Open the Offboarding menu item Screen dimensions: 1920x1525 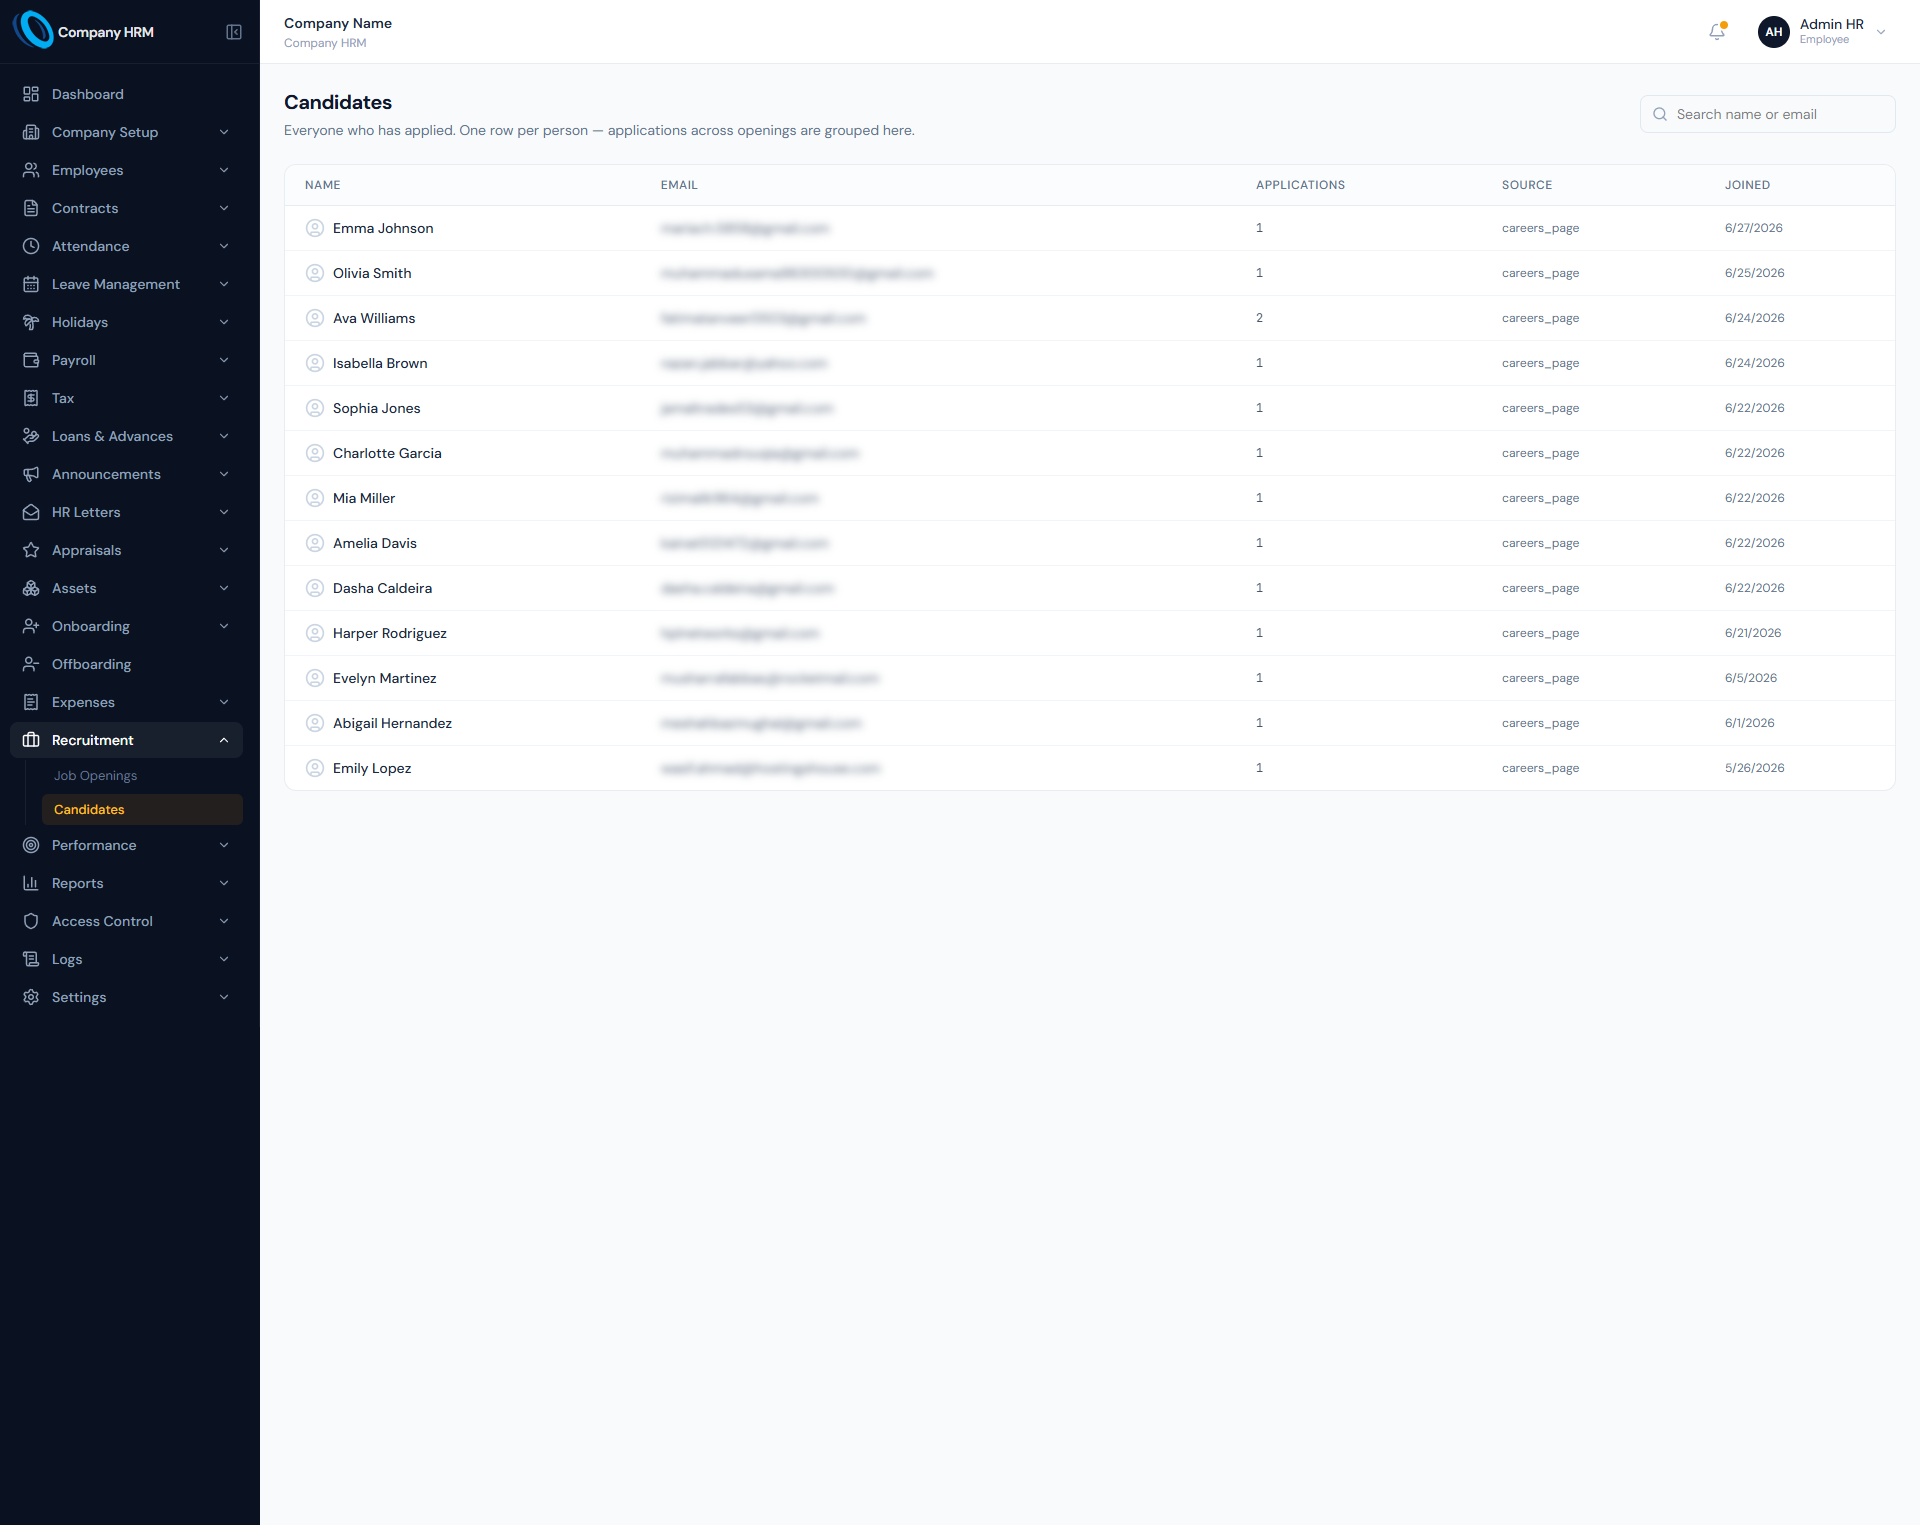point(126,664)
